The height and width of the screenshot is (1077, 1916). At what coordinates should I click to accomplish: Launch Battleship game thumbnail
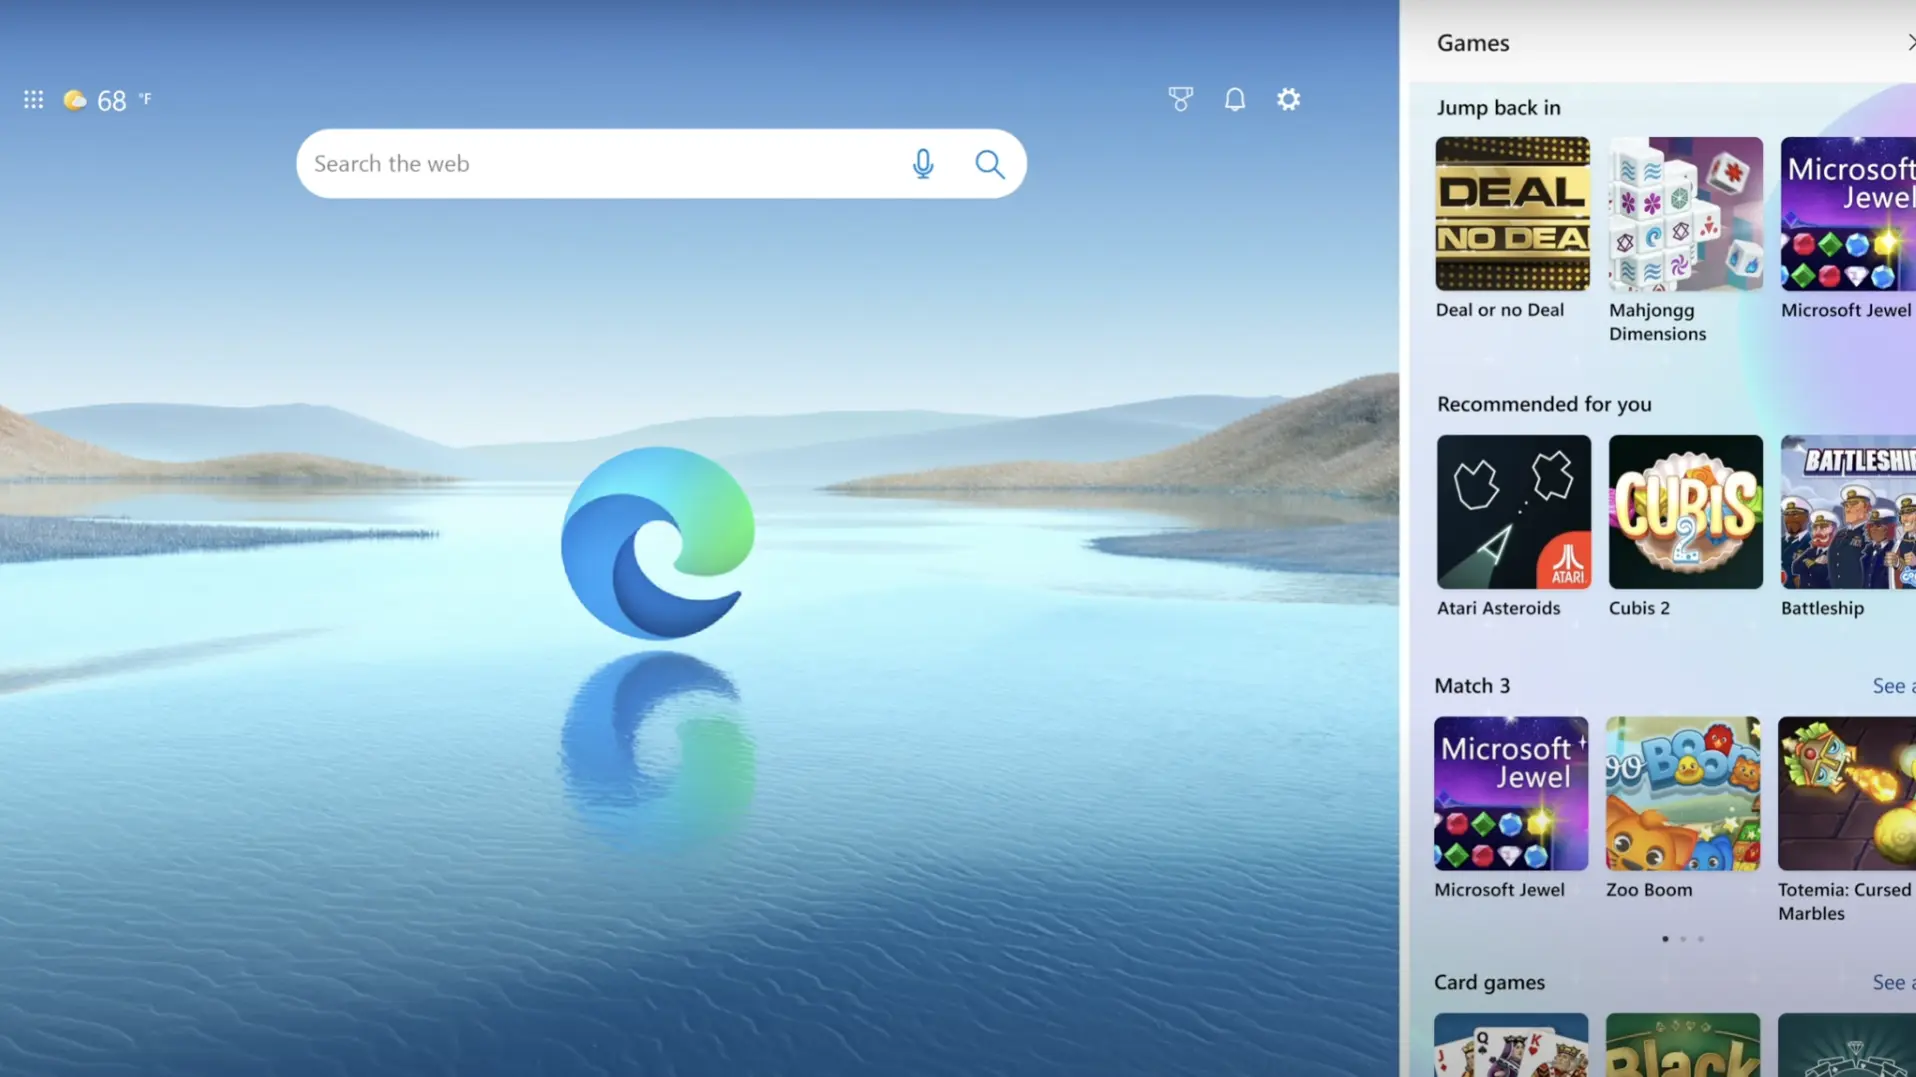click(x=1848, y=511)
